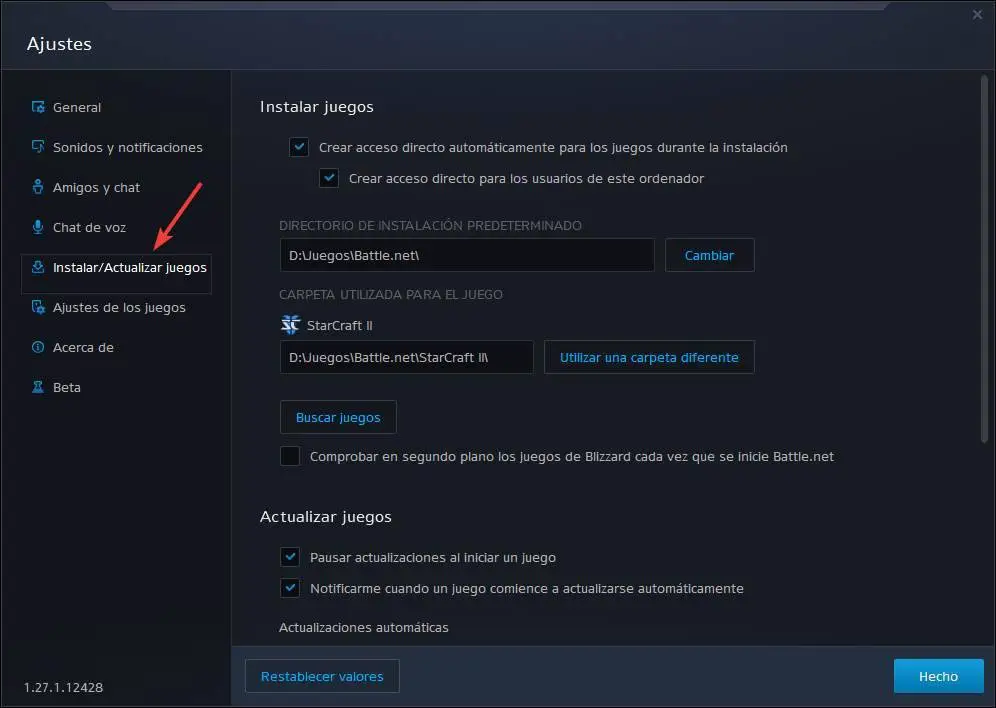Screen dimensions: 996x708
Task: Select the Chat de voz microphone icon
Action: click(40, 227)
